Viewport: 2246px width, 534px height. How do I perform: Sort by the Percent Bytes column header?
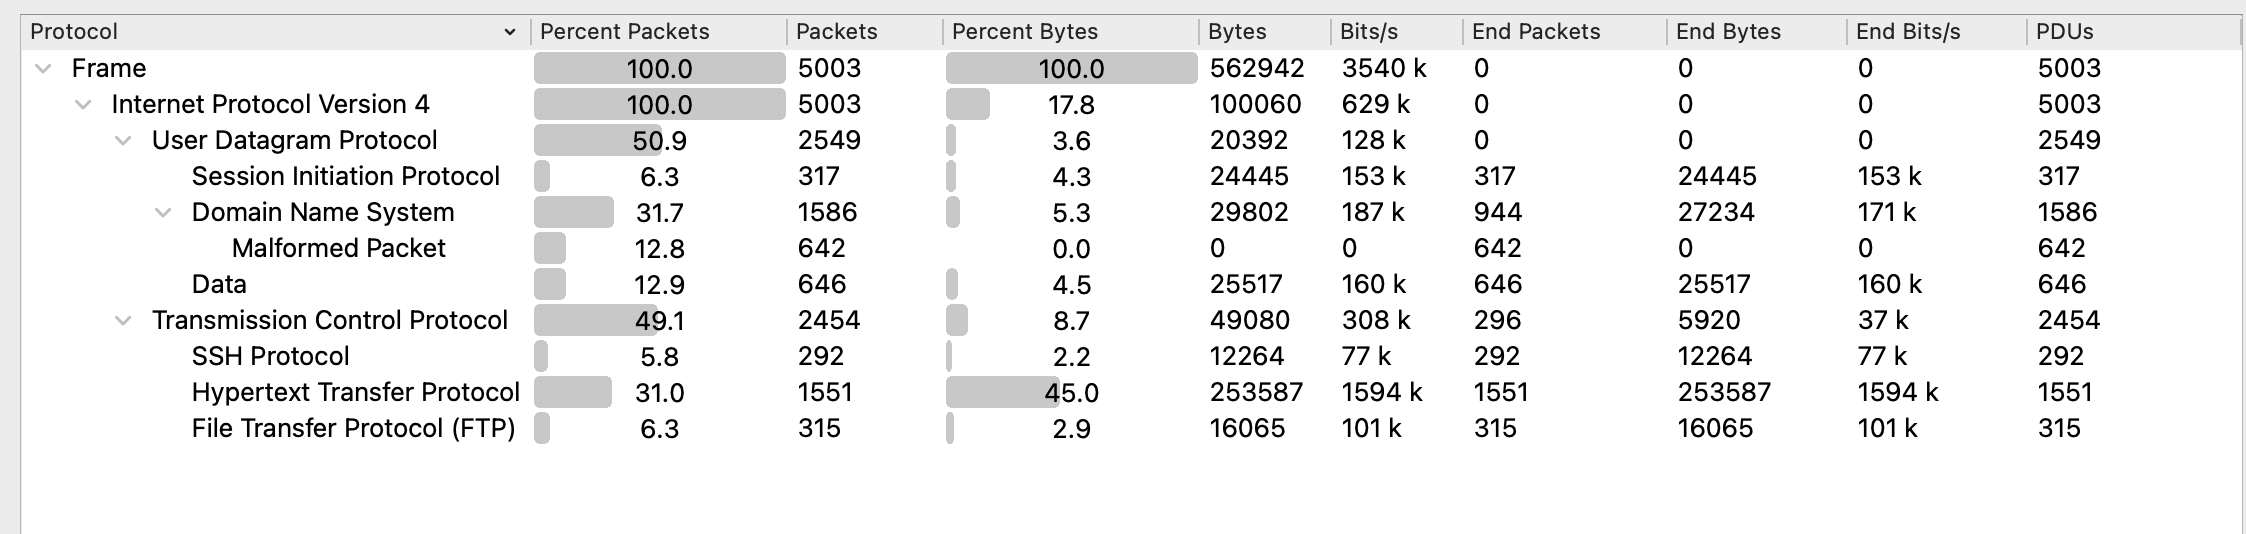1070,32
